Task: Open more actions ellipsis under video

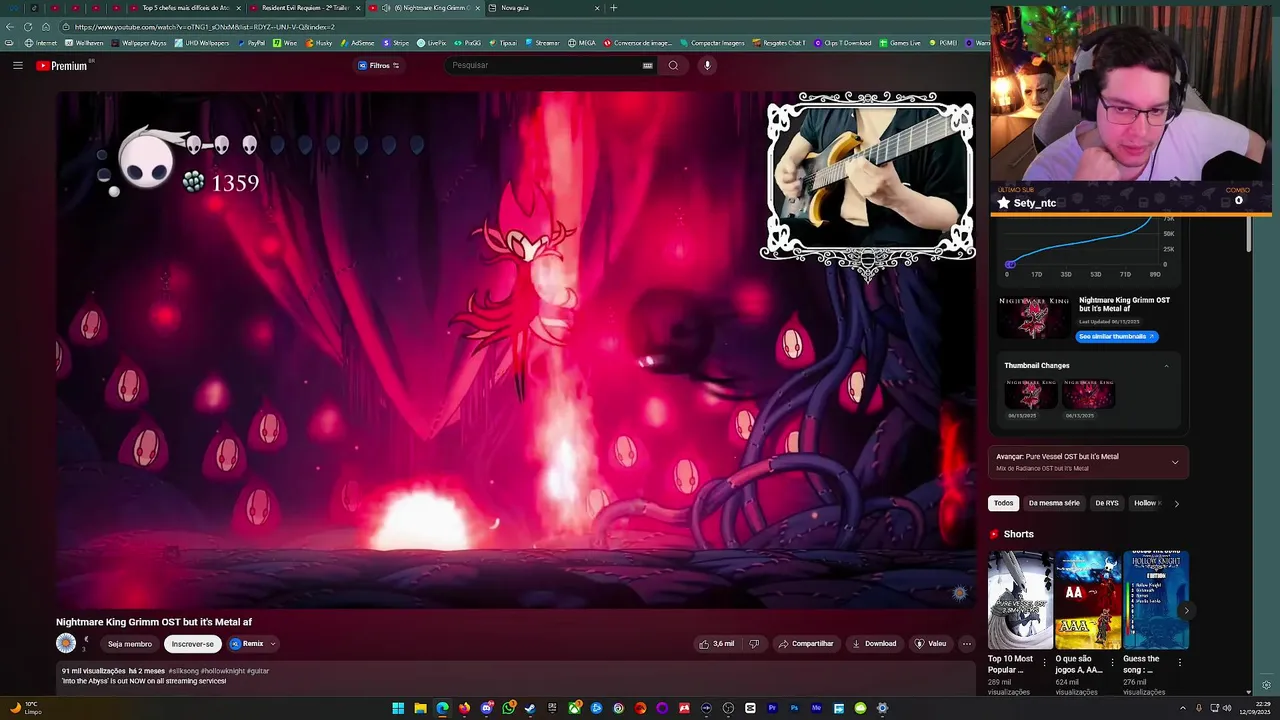Action: tap(967, 644)
